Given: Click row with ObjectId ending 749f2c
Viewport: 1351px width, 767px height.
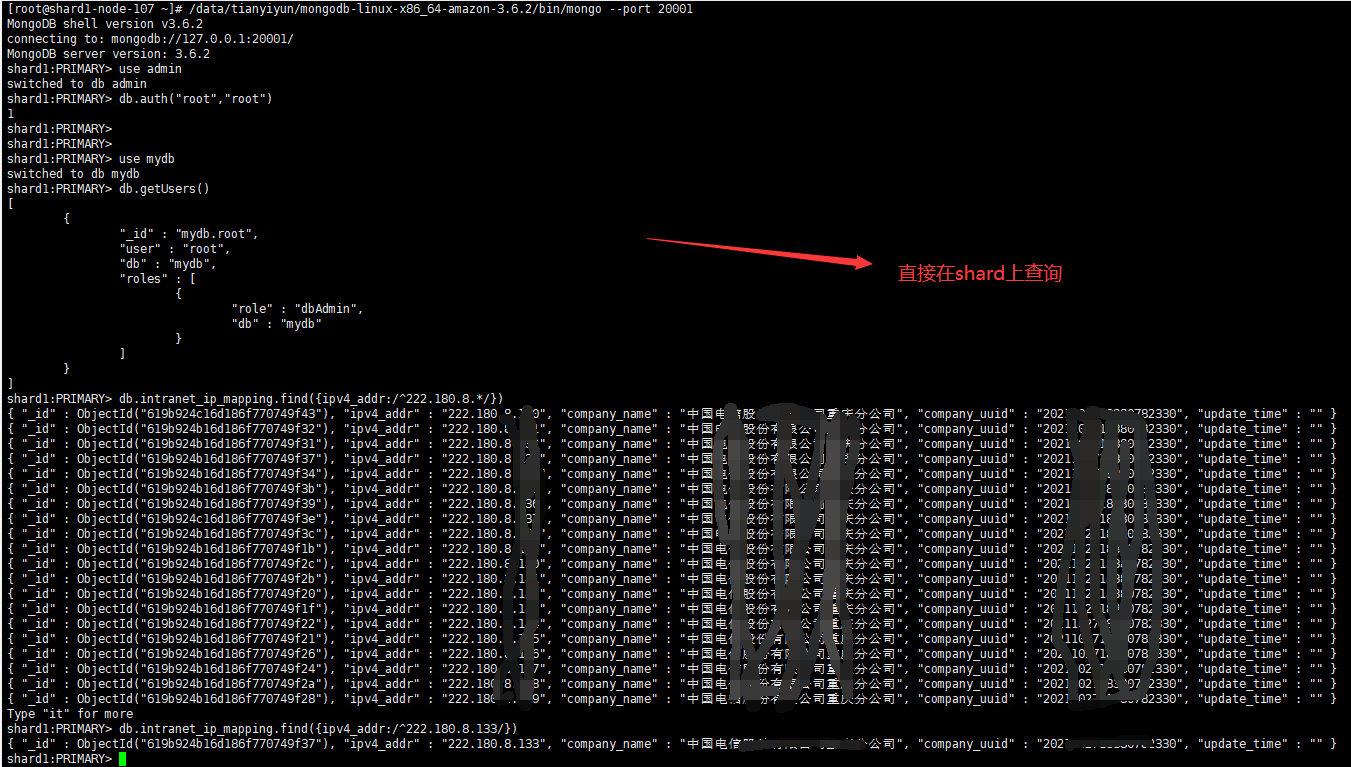Looking at the screenshot, I should point(671,564).
